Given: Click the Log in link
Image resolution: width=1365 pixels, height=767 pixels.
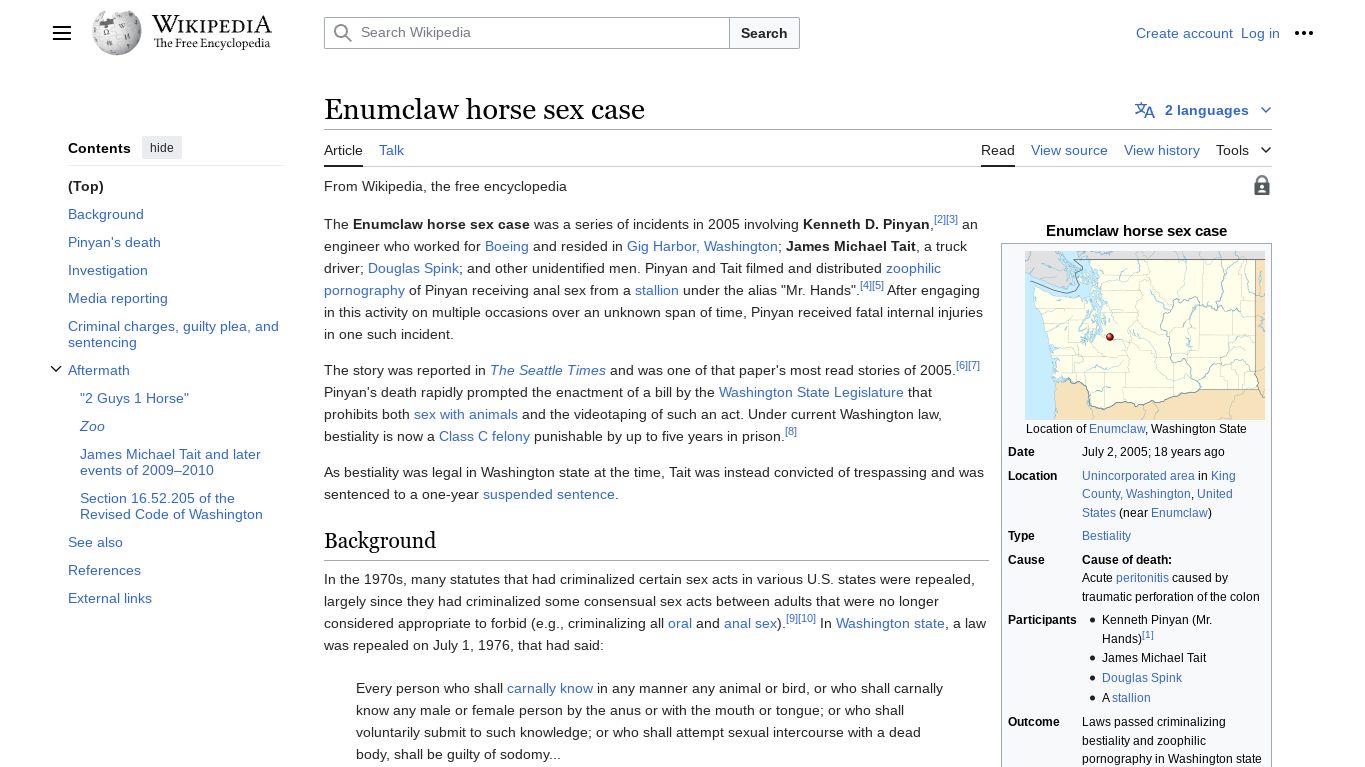Looking at the screenshot, I should point(1260,33).
